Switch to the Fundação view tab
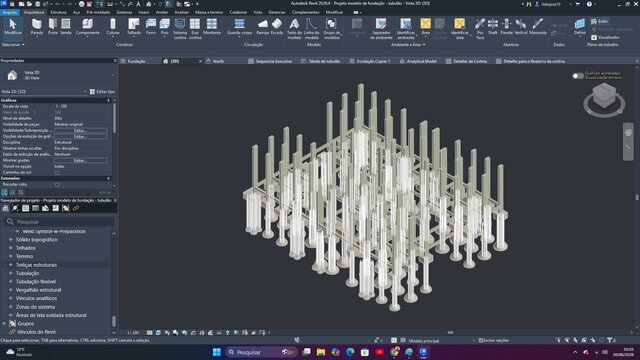The image size is (640, 360). [x=137, y=61]
